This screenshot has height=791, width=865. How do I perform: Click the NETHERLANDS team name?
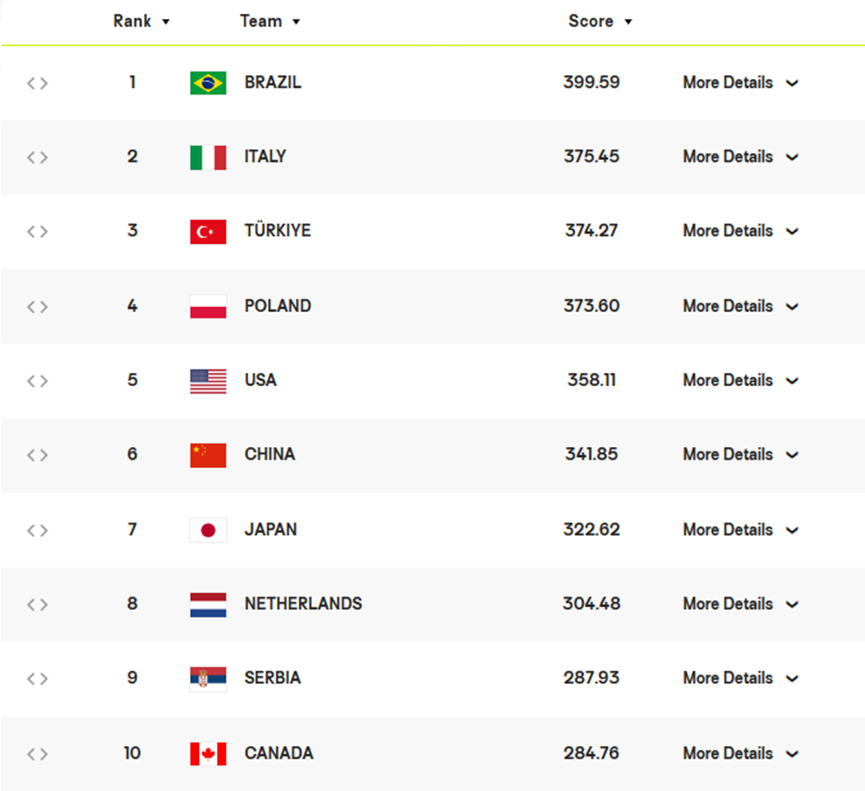303,604
